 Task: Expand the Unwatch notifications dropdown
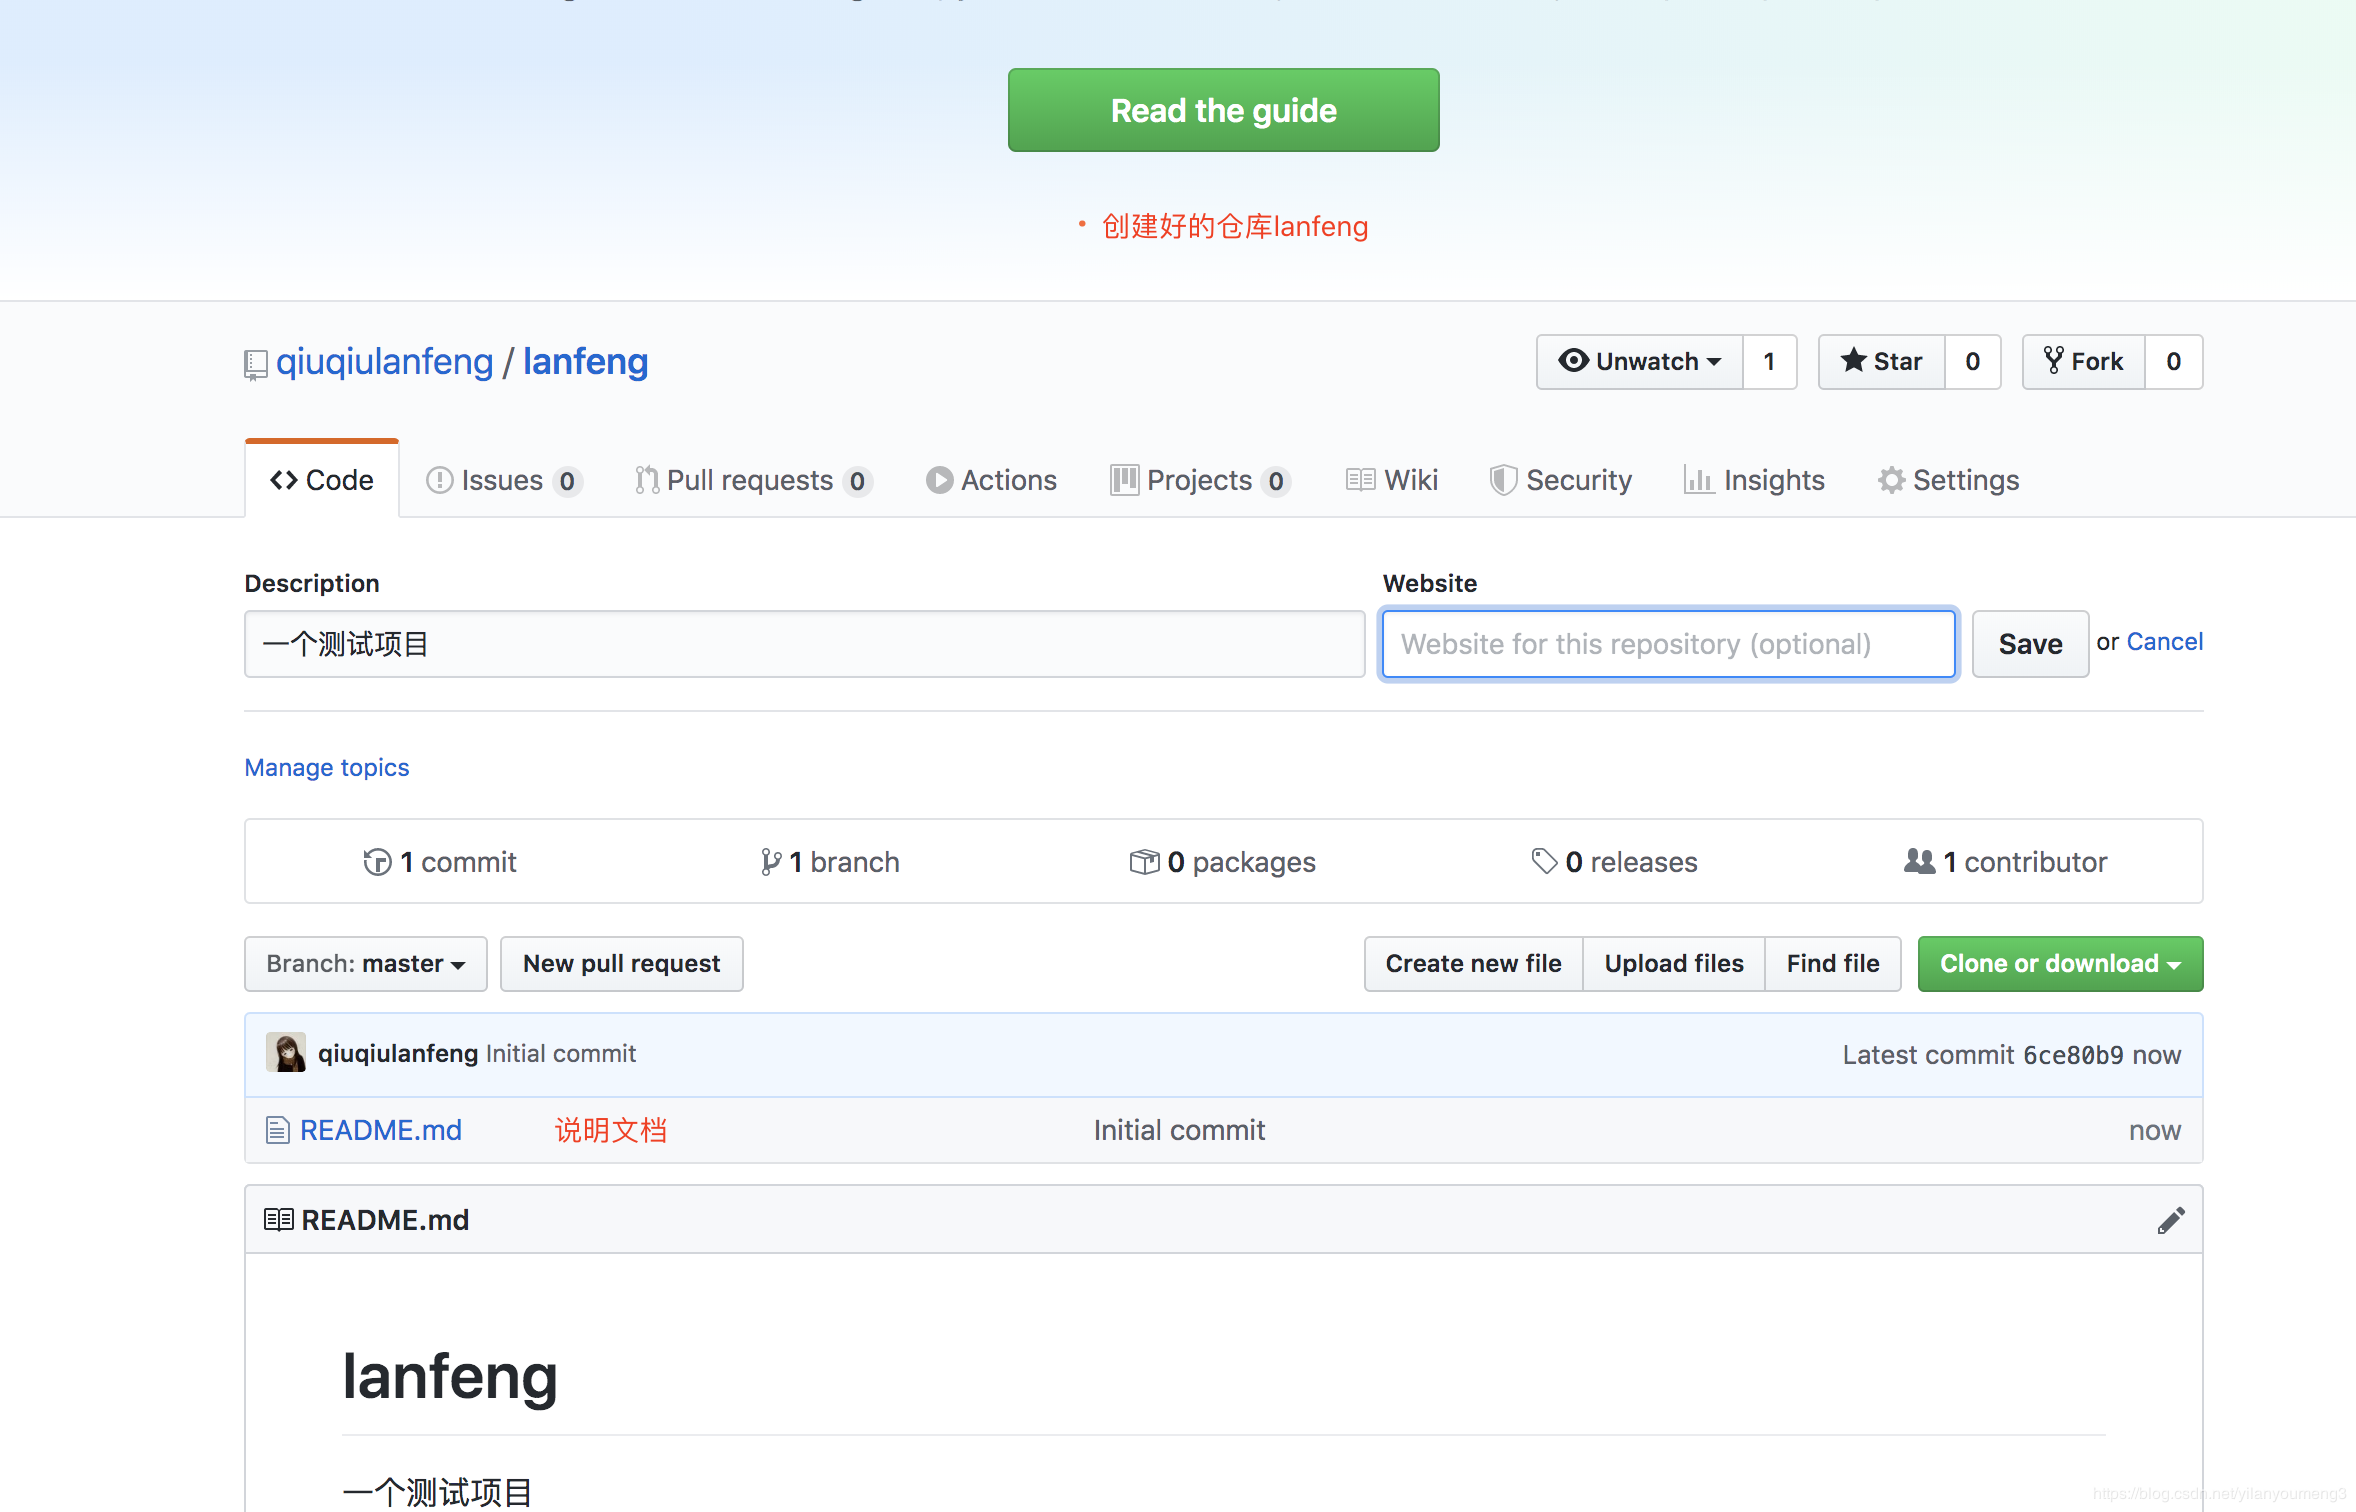click(x=1640, y=361)
